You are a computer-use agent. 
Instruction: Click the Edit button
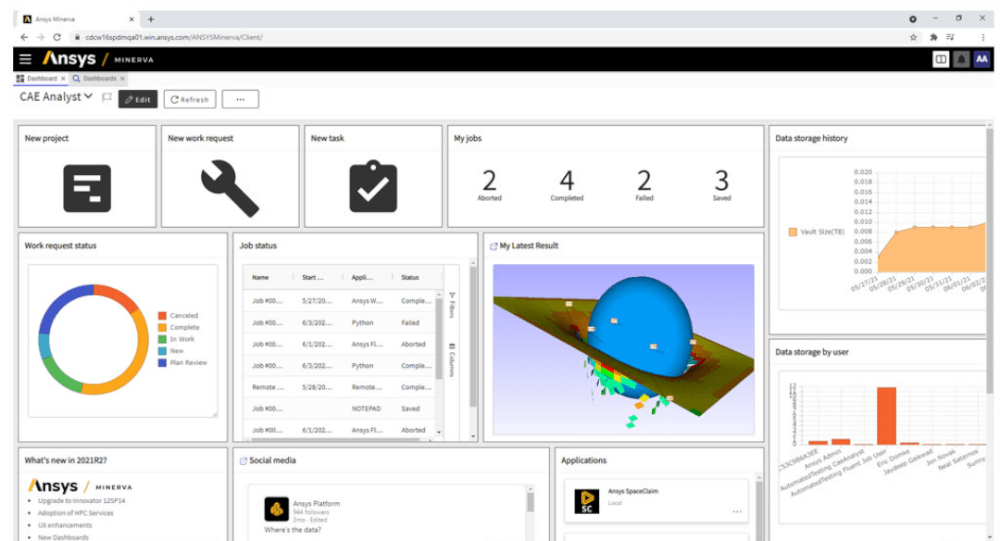pos(138,99)
